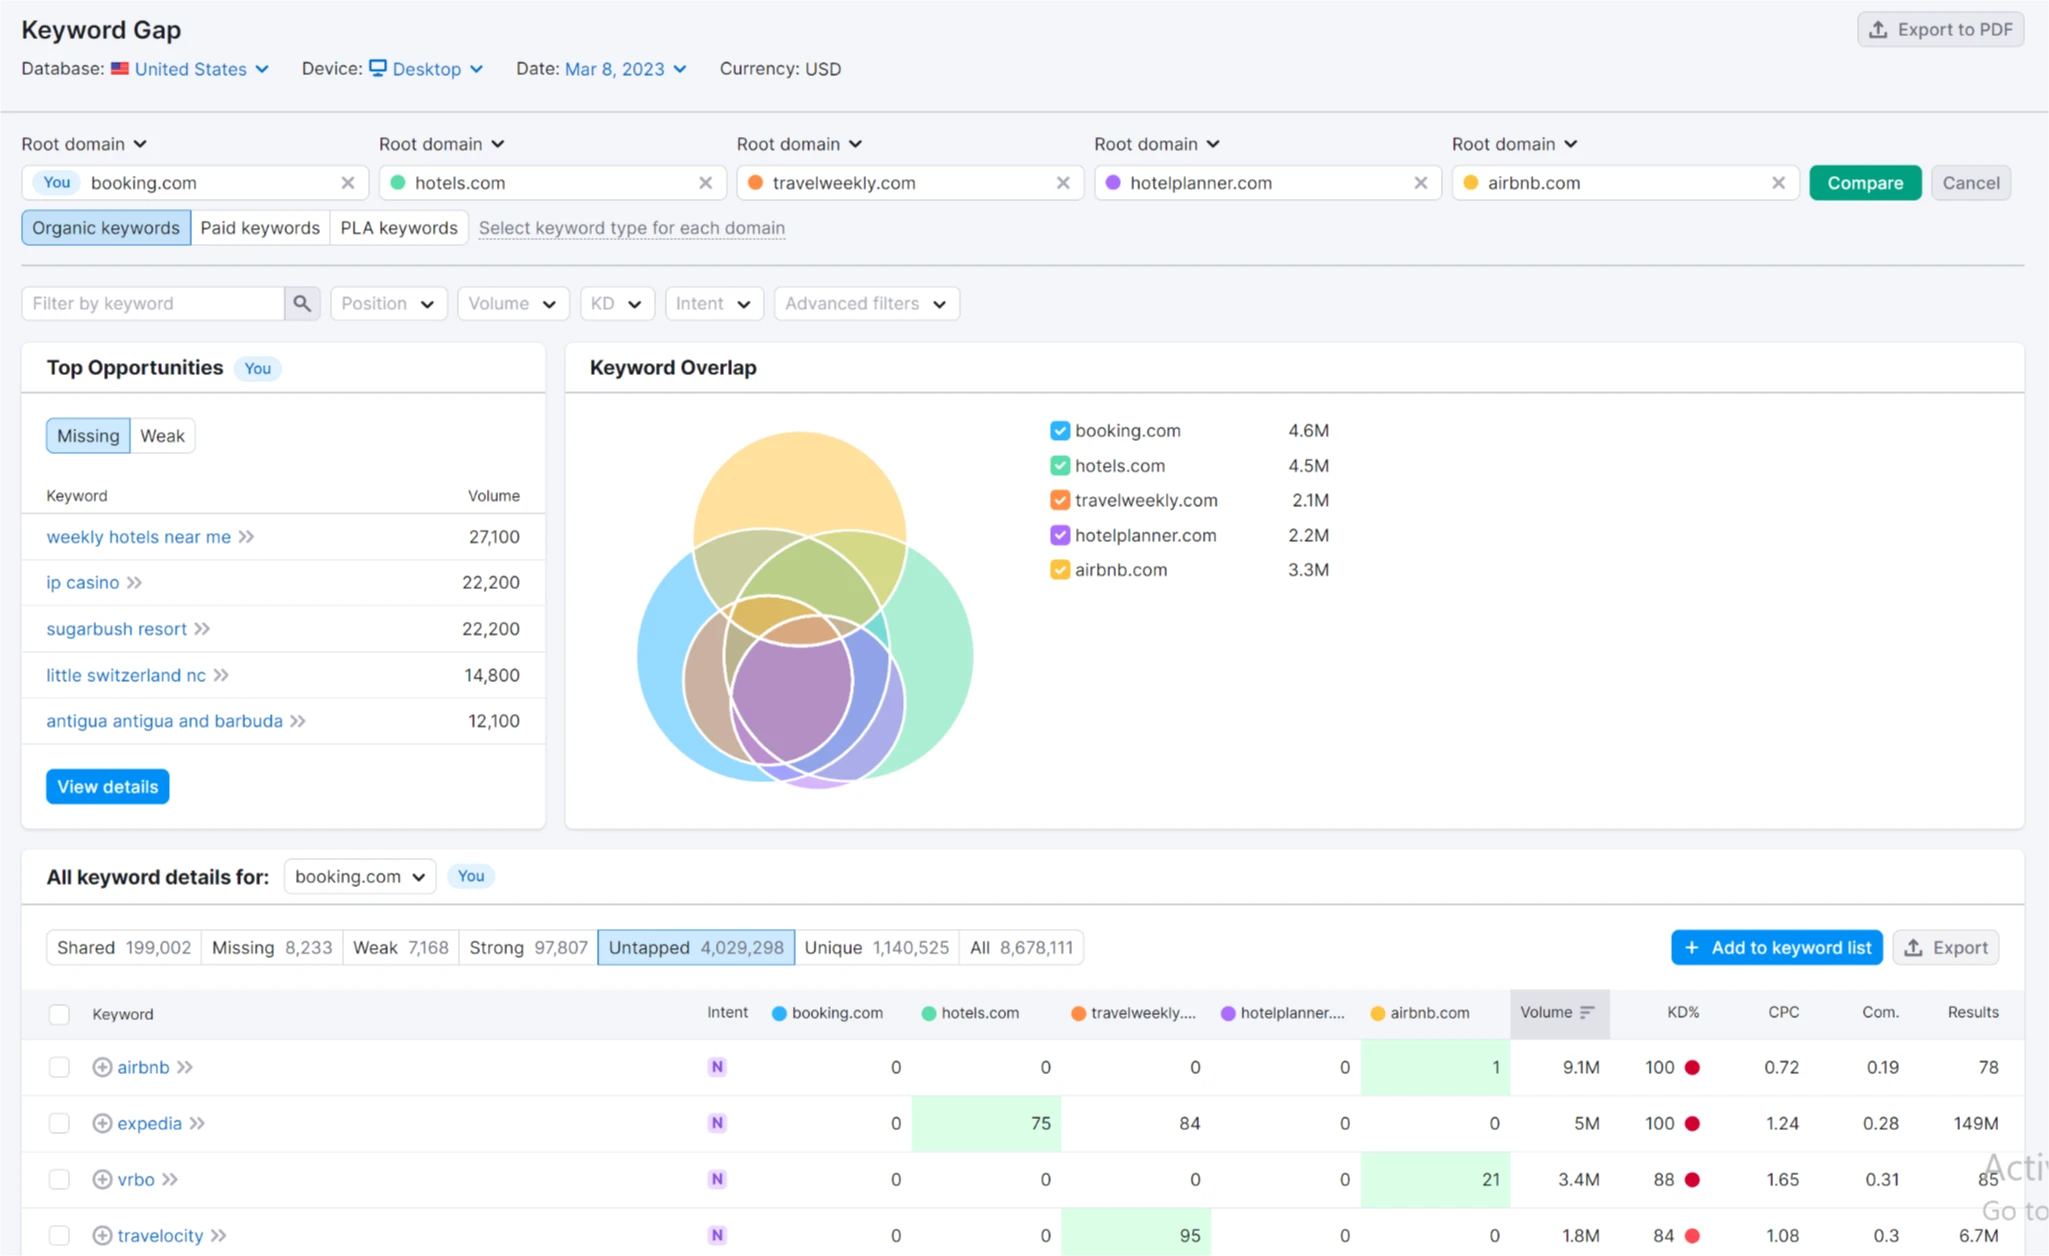Switch to Paid keywords tab
Screen dimensions: 2049x1256
click(260, 228)
